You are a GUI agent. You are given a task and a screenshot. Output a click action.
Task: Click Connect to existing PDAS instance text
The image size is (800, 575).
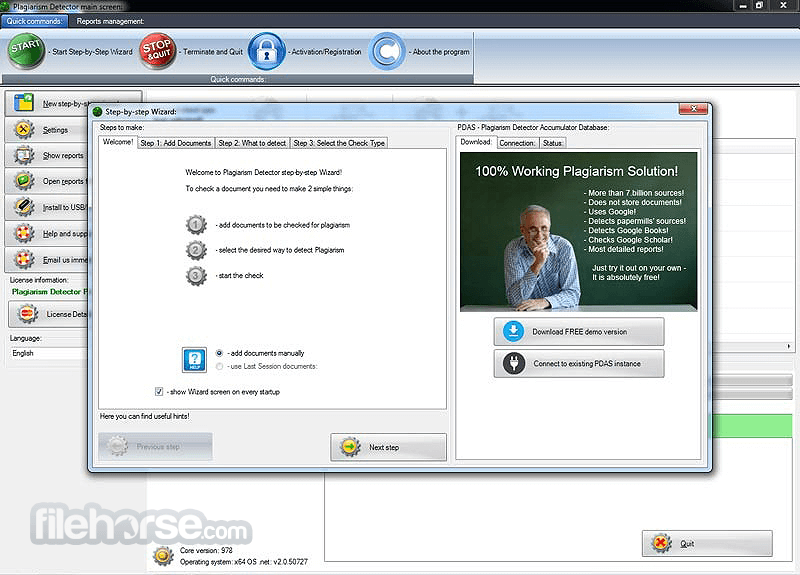587,364
